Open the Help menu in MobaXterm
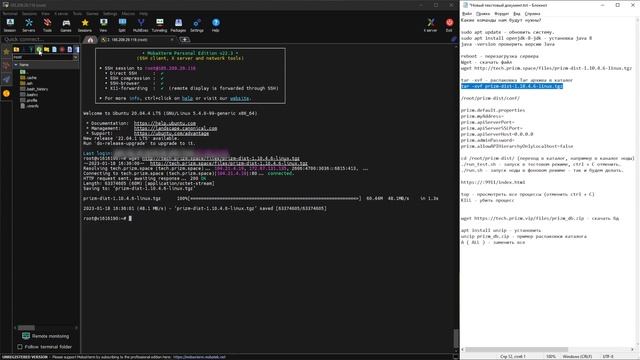The image size is (640, 360). [x=143, y=13]
